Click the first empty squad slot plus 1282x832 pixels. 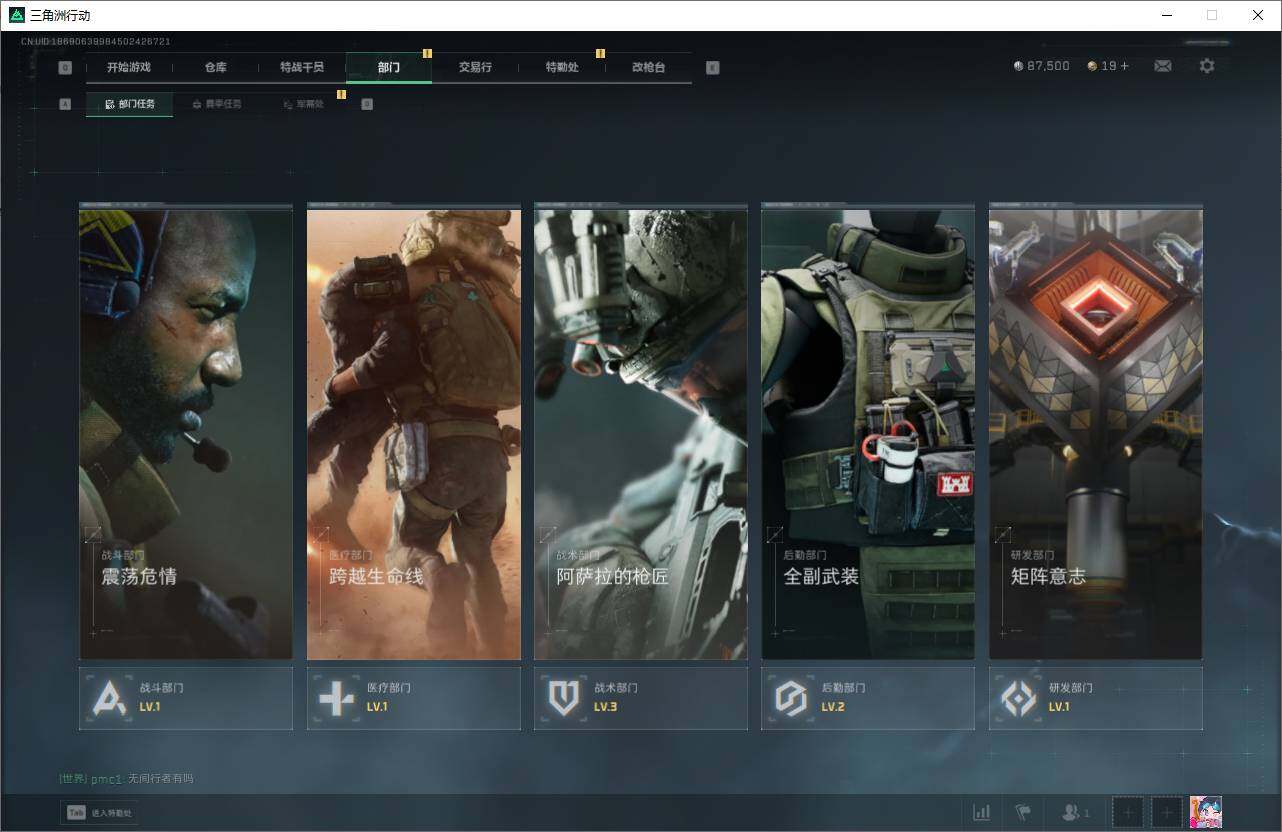pyautogui.click(x=1128, y=812)
